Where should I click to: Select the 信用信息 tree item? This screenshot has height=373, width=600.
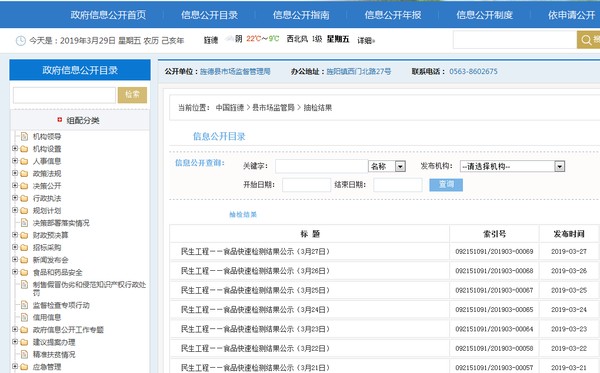pos(47,318)
